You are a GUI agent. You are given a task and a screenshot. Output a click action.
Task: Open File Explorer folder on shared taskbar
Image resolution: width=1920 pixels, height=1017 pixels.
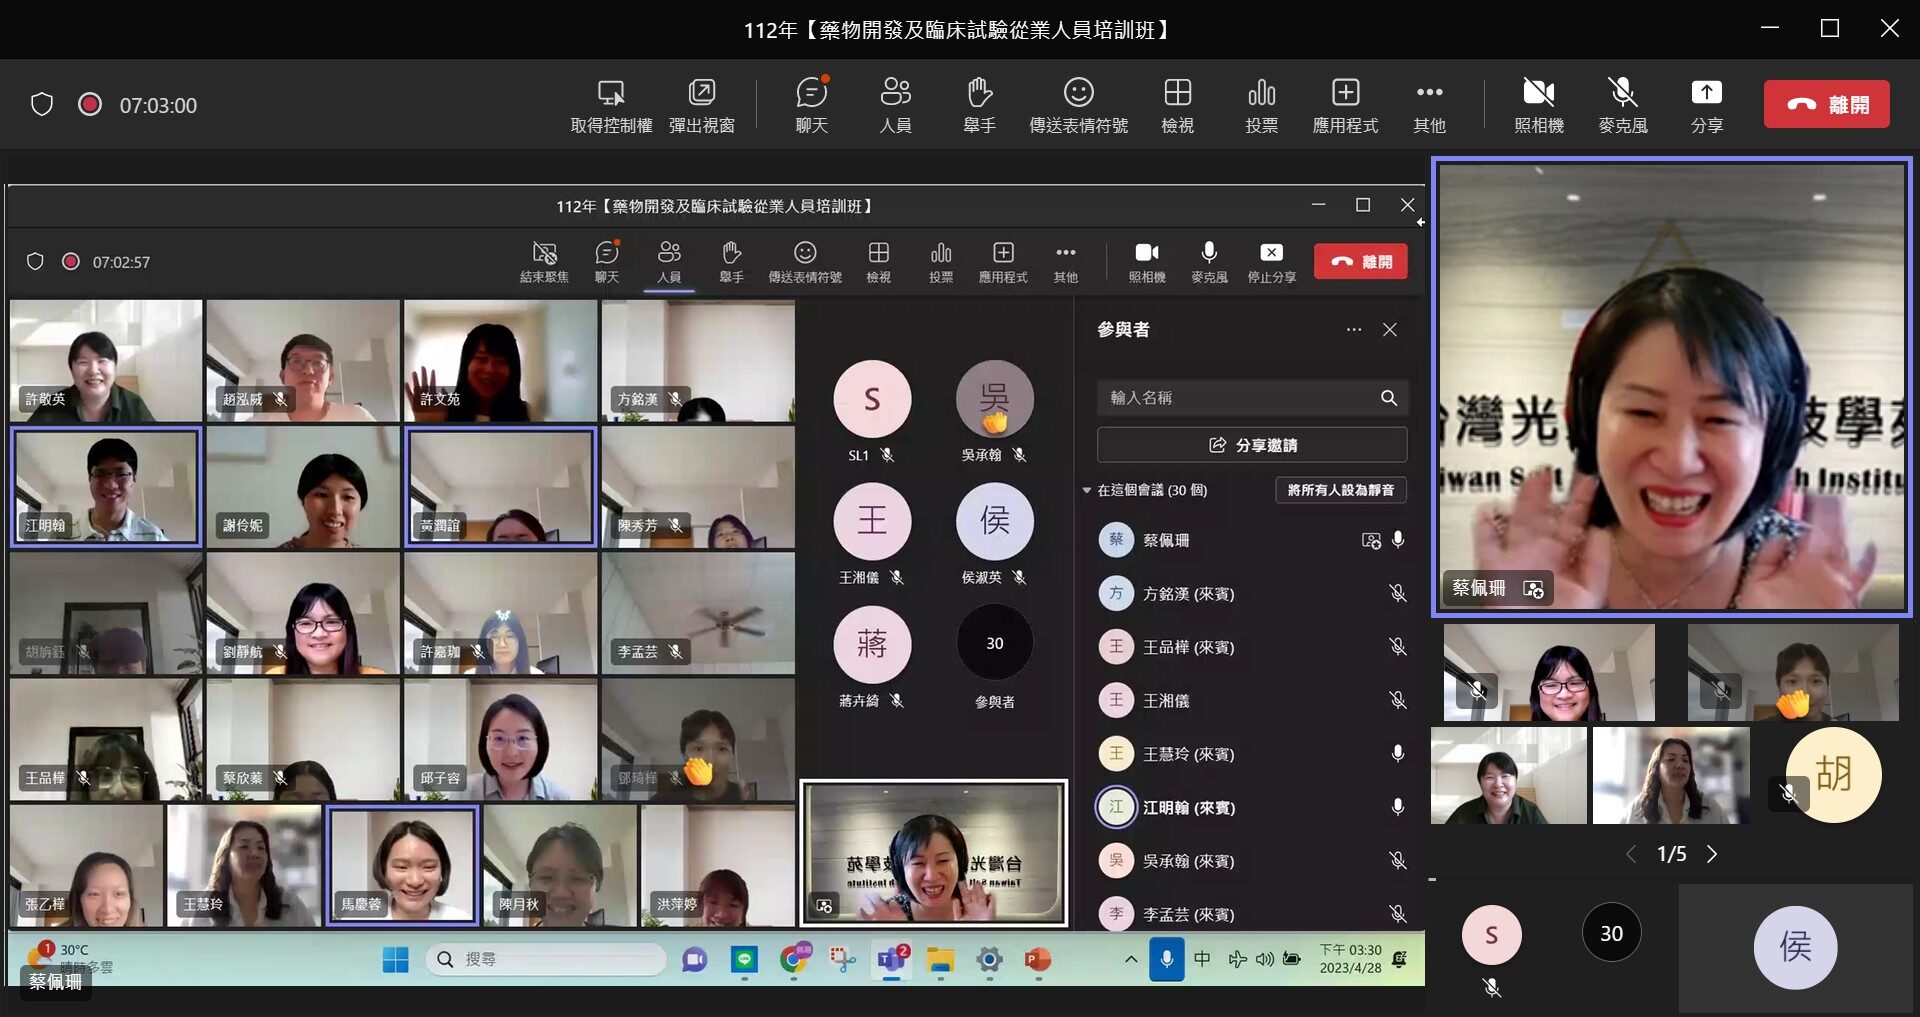point(940,960)
